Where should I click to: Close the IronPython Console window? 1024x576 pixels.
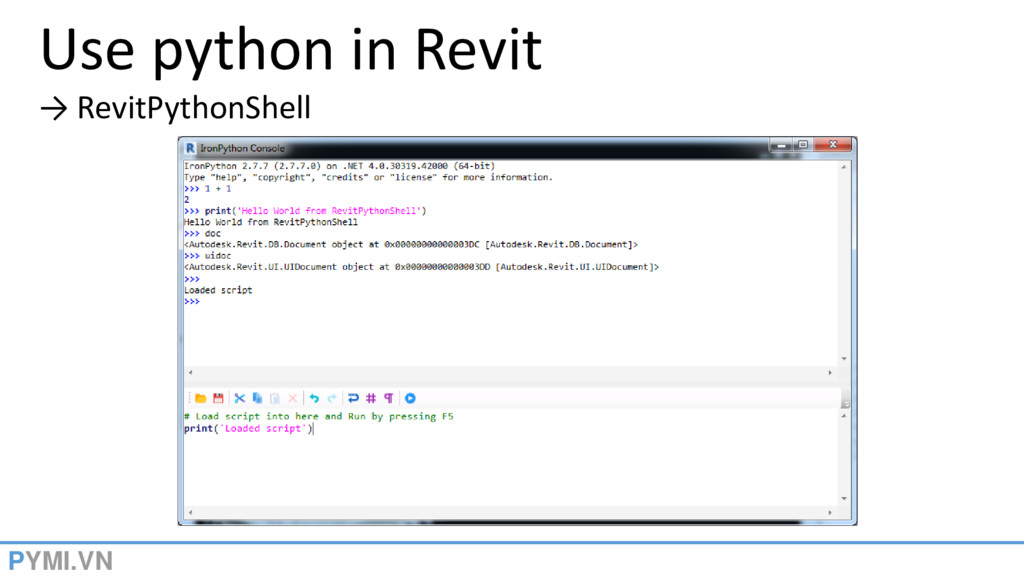833,145
